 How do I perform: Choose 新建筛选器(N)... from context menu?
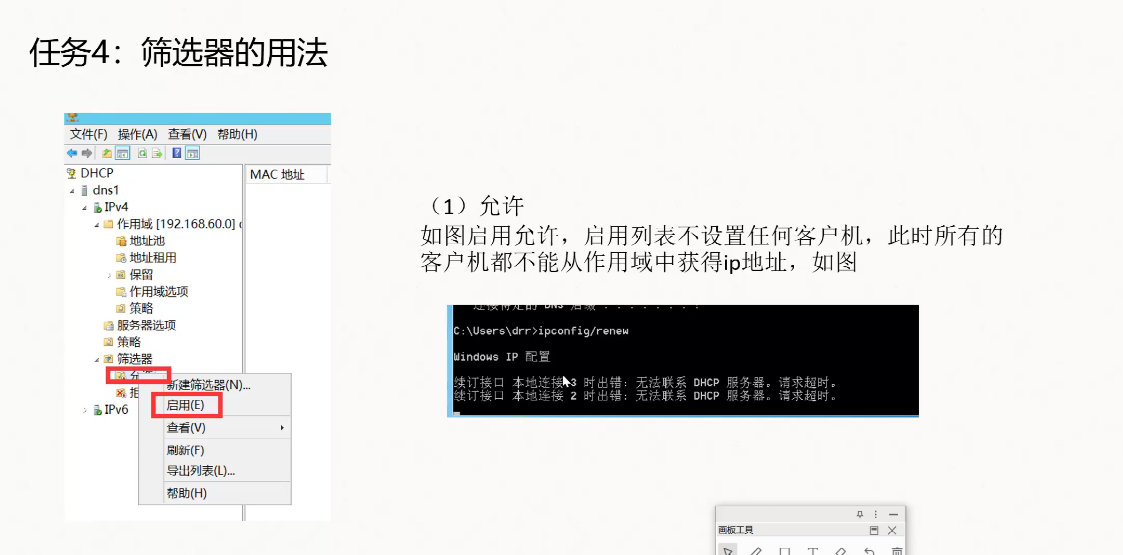click(x=208, y=385)
